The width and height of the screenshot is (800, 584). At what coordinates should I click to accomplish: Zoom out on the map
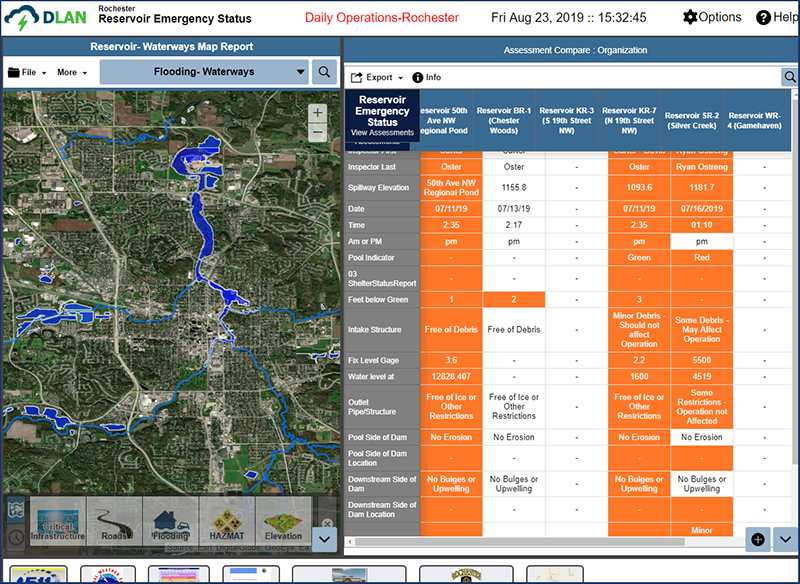pyautogui.click(x=317, y=133)
